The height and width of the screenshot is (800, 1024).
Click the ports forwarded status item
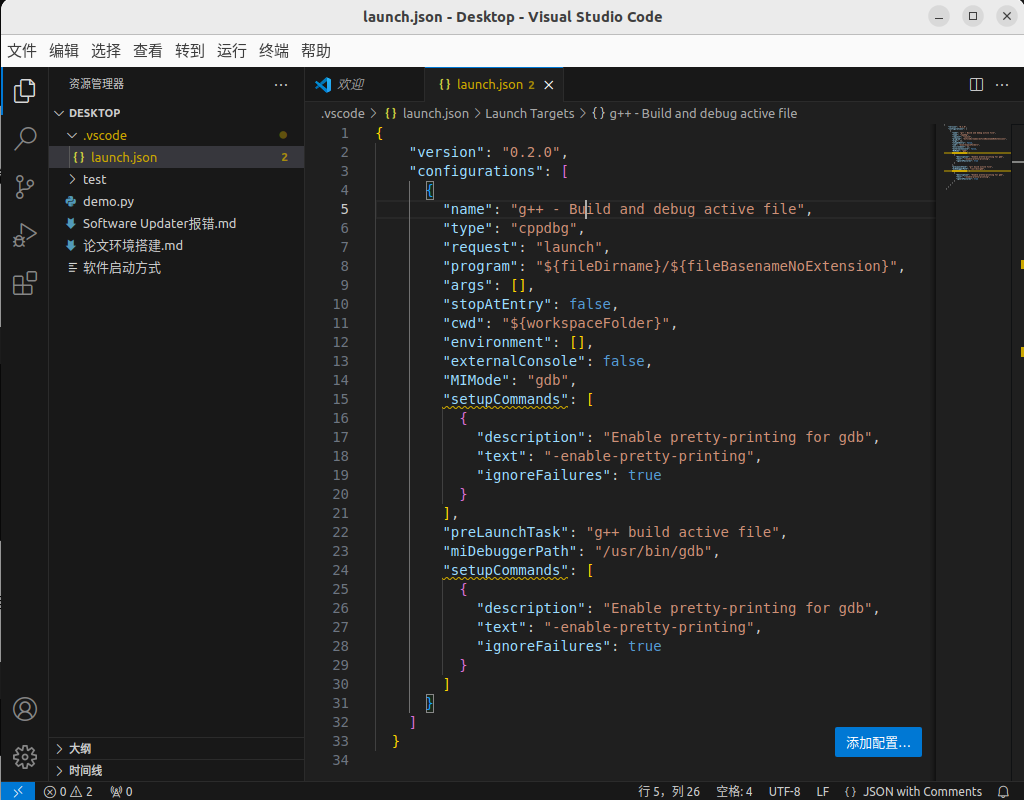pos(121,792)
